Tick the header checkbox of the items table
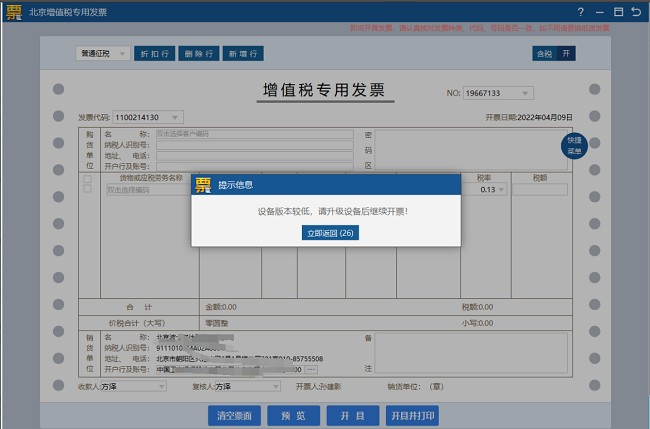650x429 pixels. (x=87, y=179)
